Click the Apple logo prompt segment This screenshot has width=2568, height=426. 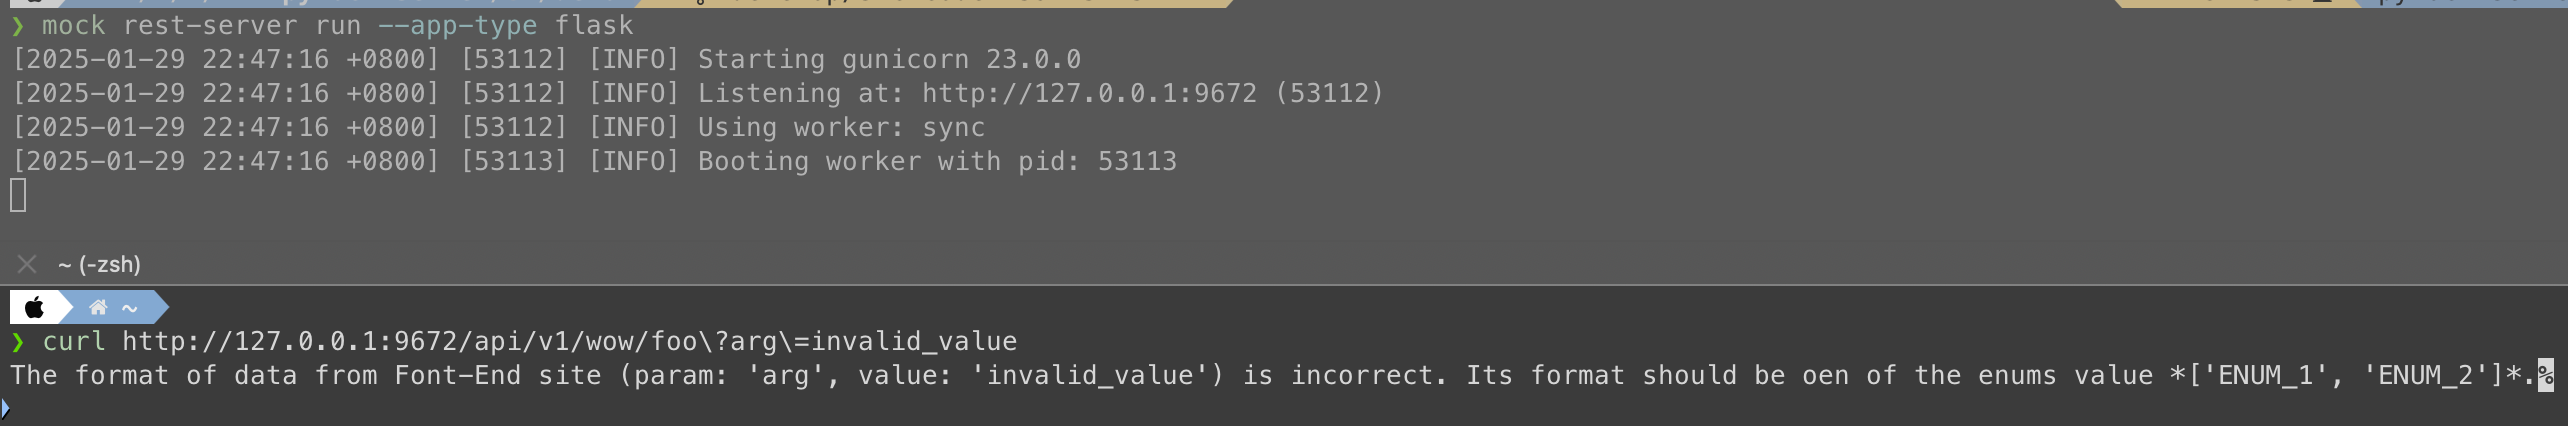(35, 308)
